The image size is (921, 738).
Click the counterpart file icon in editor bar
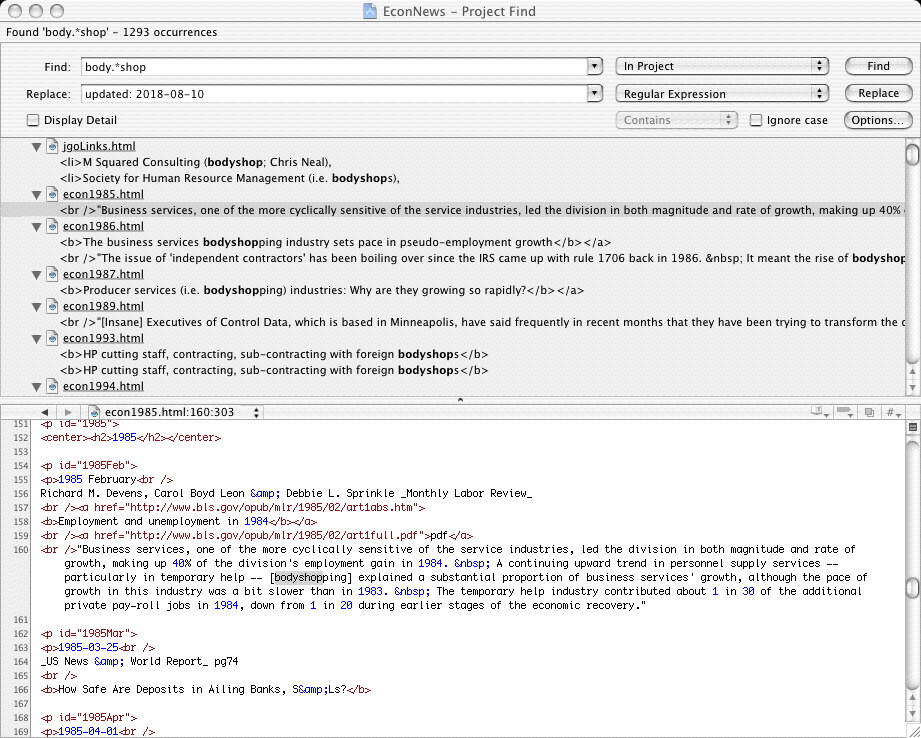pyautogui.click(x=870, y=412)
